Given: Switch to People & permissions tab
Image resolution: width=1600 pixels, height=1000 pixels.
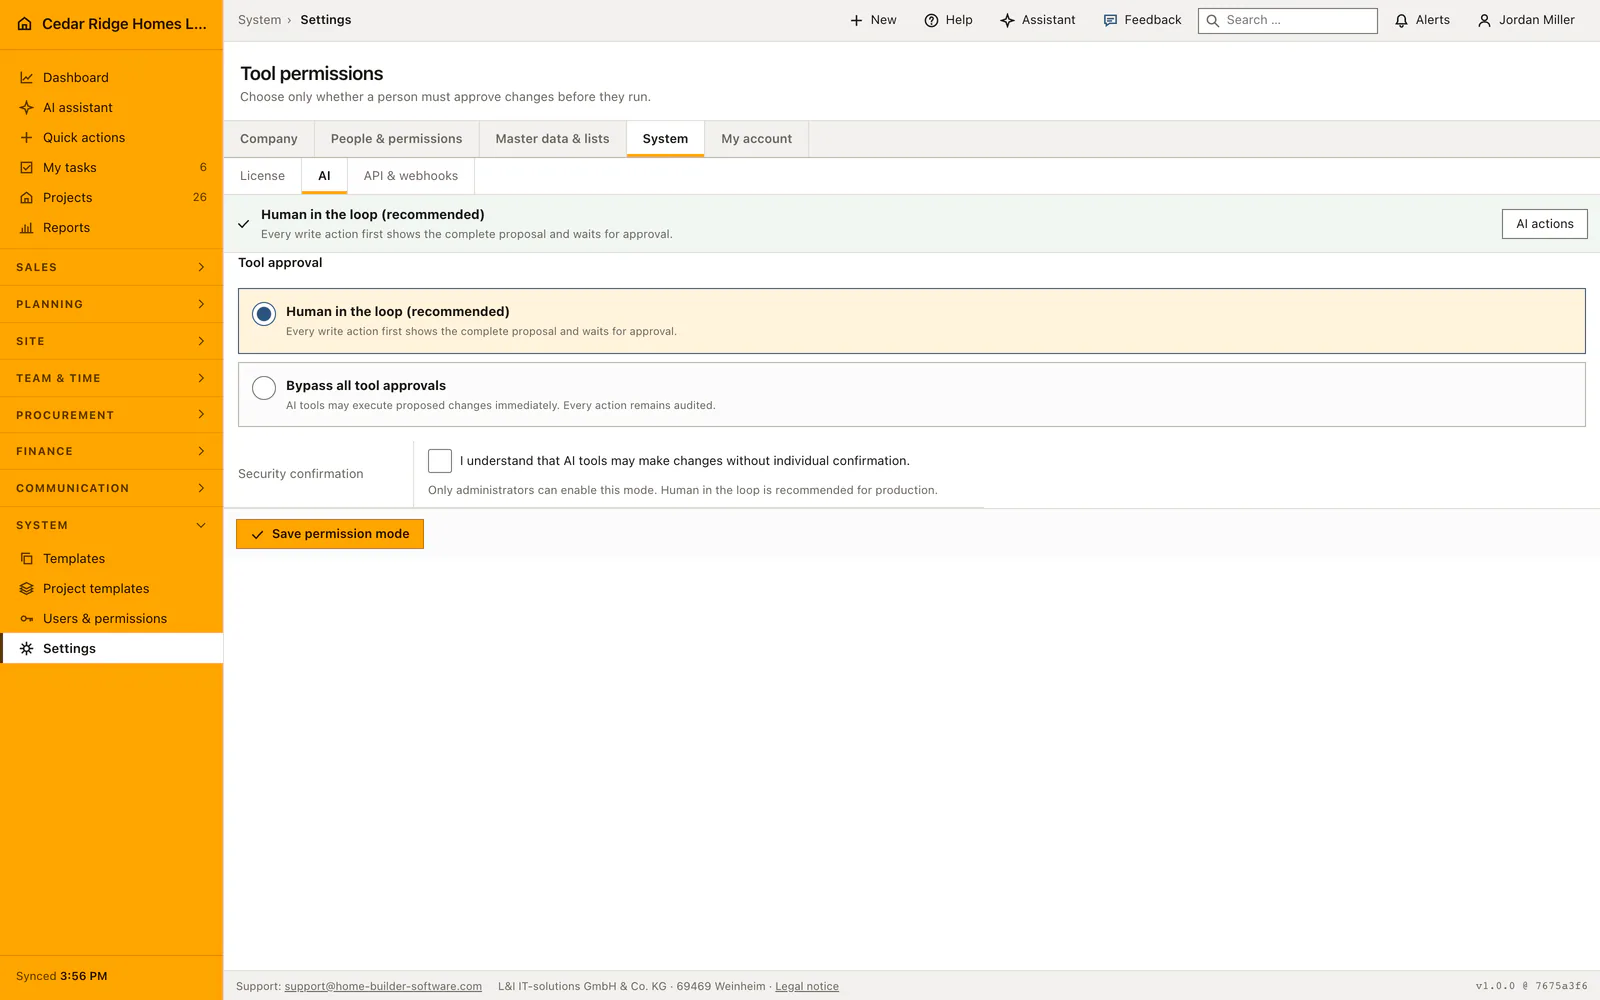Looking at the screenshot, I should (397, 139).
